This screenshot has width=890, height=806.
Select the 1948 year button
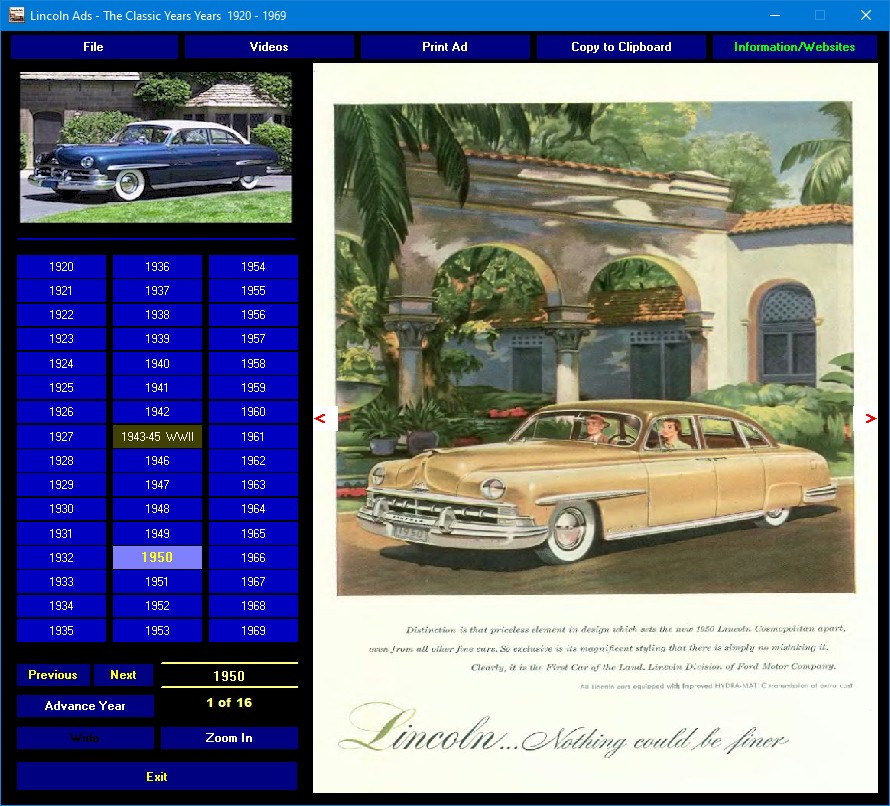[x=157, y=509]
